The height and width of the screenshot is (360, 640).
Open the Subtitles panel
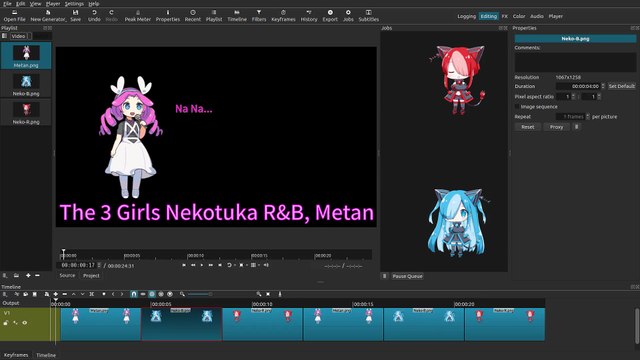(x=369, y=16)
